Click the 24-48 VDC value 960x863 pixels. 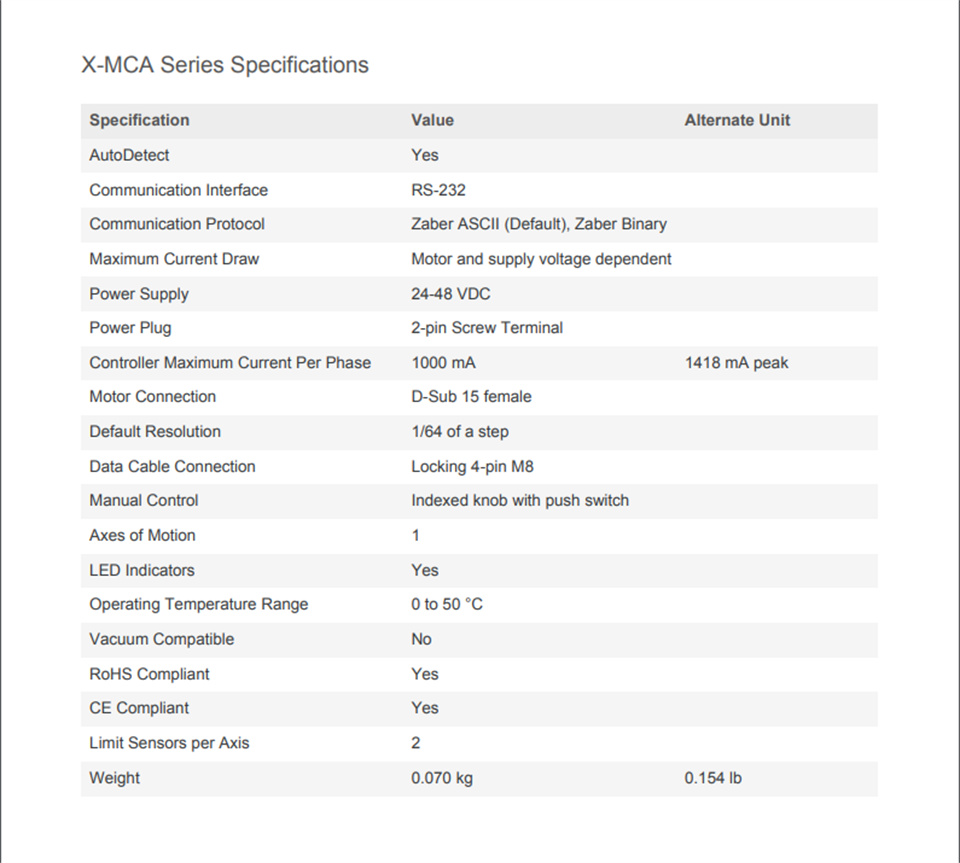(x=451, y=294)
